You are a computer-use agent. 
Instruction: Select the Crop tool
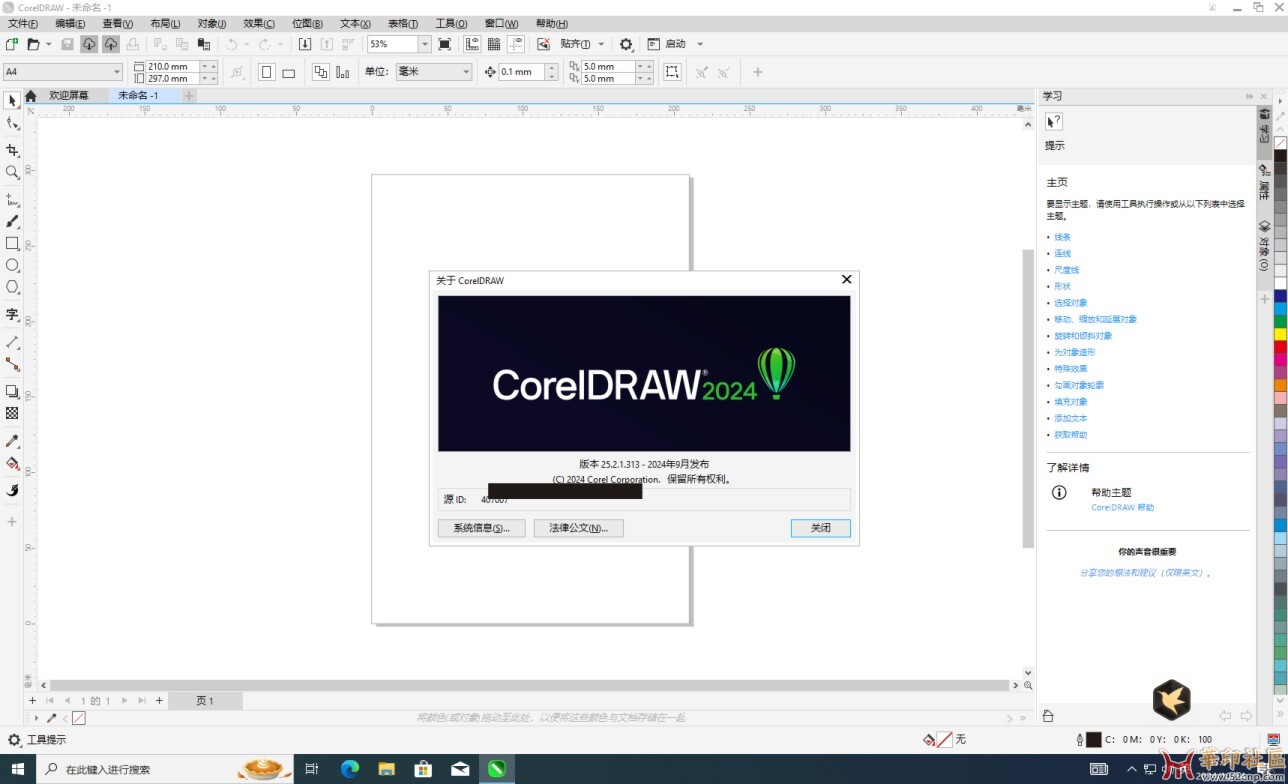[x=12, y=150]
